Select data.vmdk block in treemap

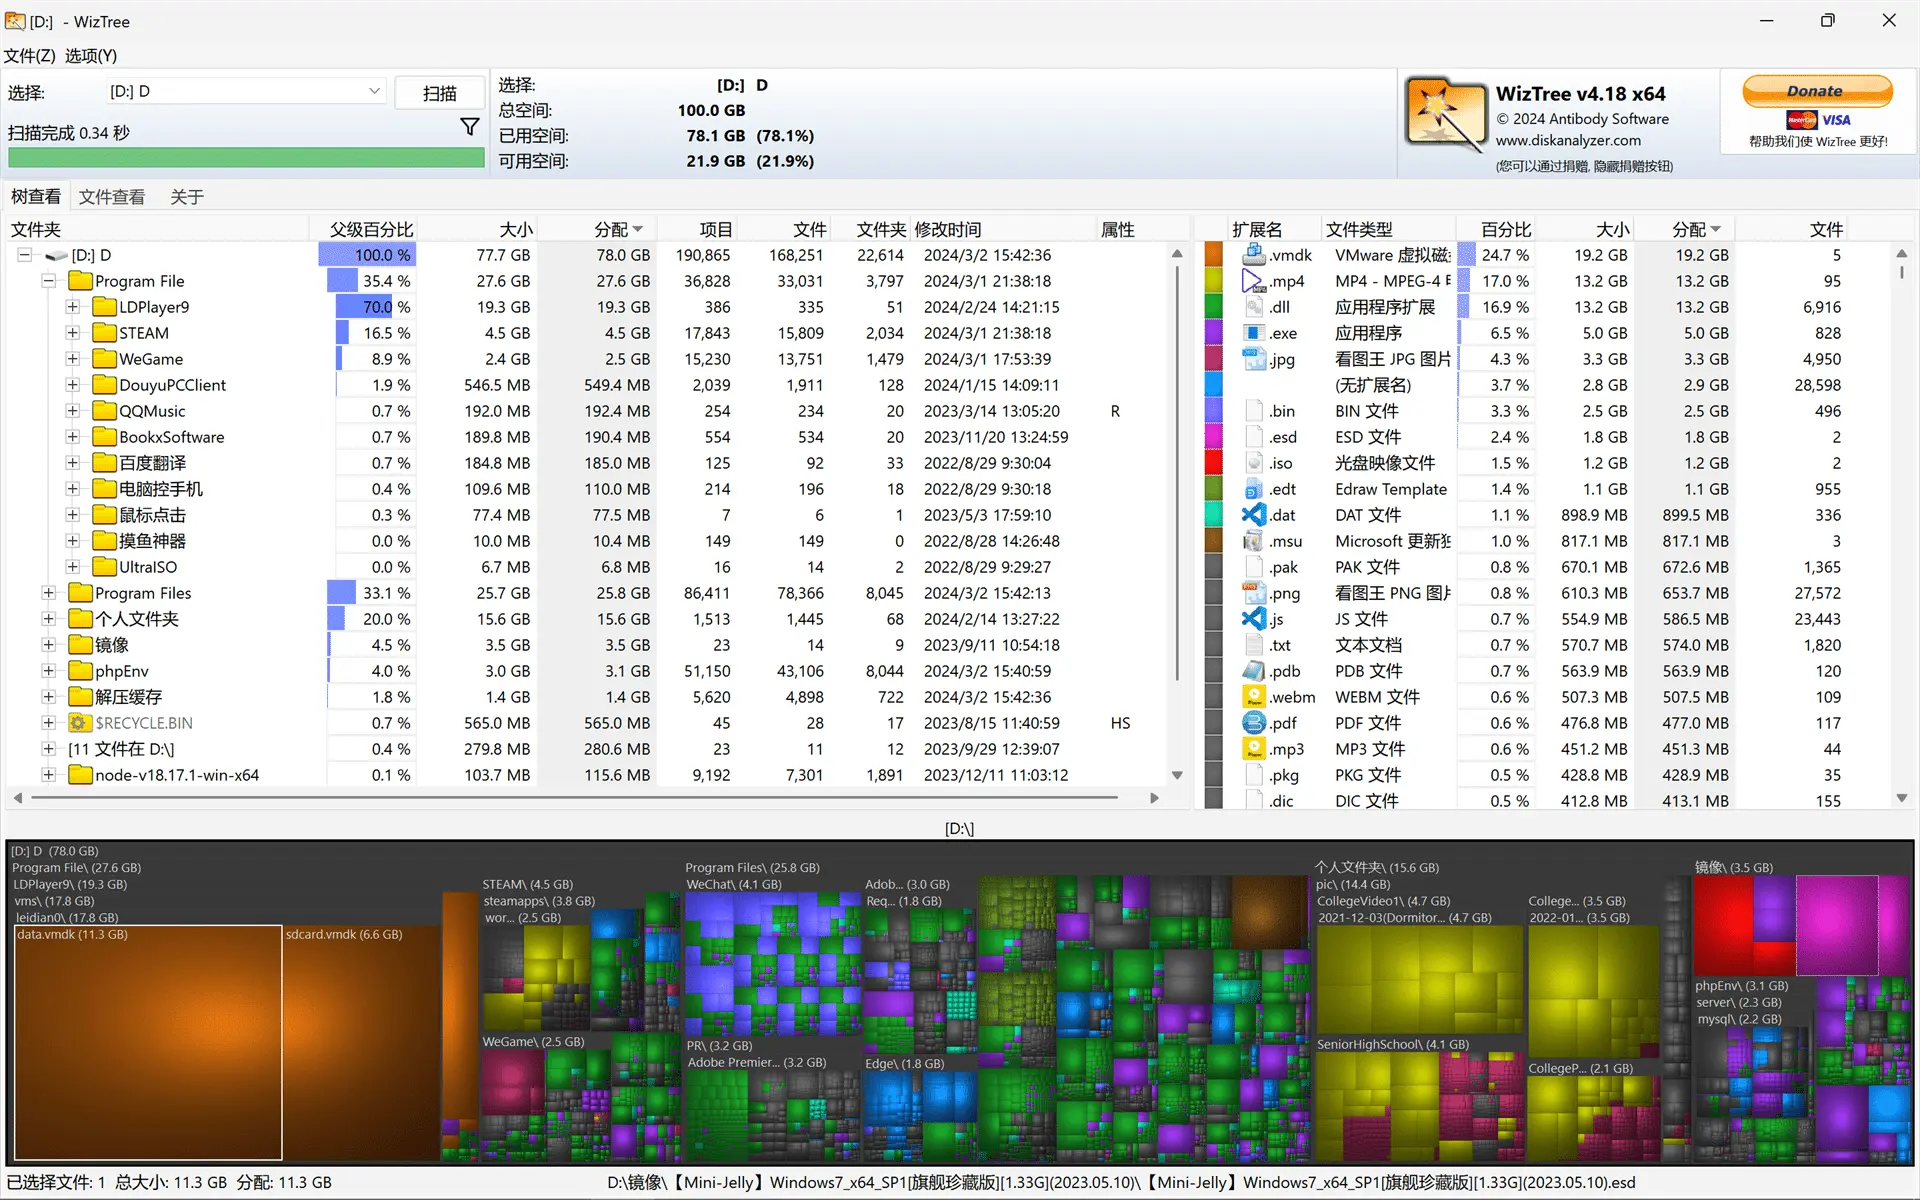(x=148, y=1040)
